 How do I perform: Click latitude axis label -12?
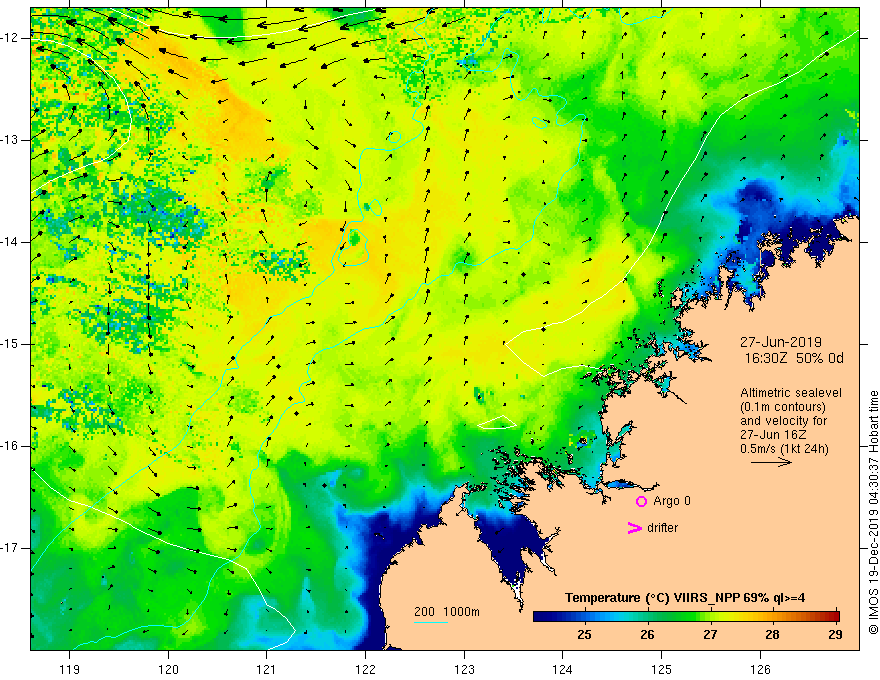point(10,38)
